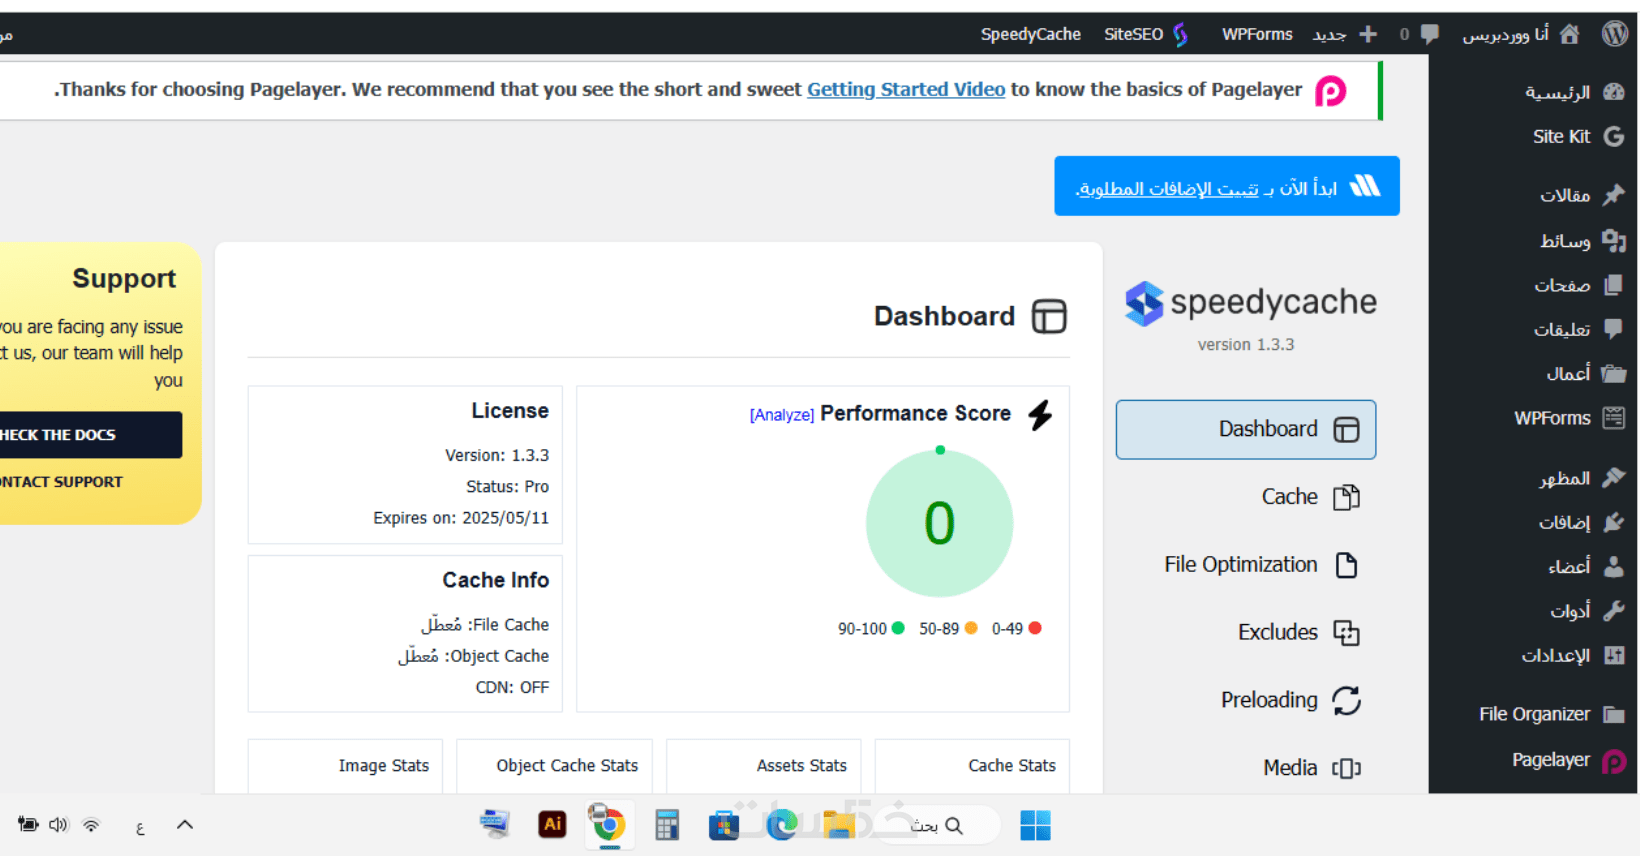Click the required plugins install link in the blue banner
This screenshot has height=856, width=1640.
point(1167,189)
